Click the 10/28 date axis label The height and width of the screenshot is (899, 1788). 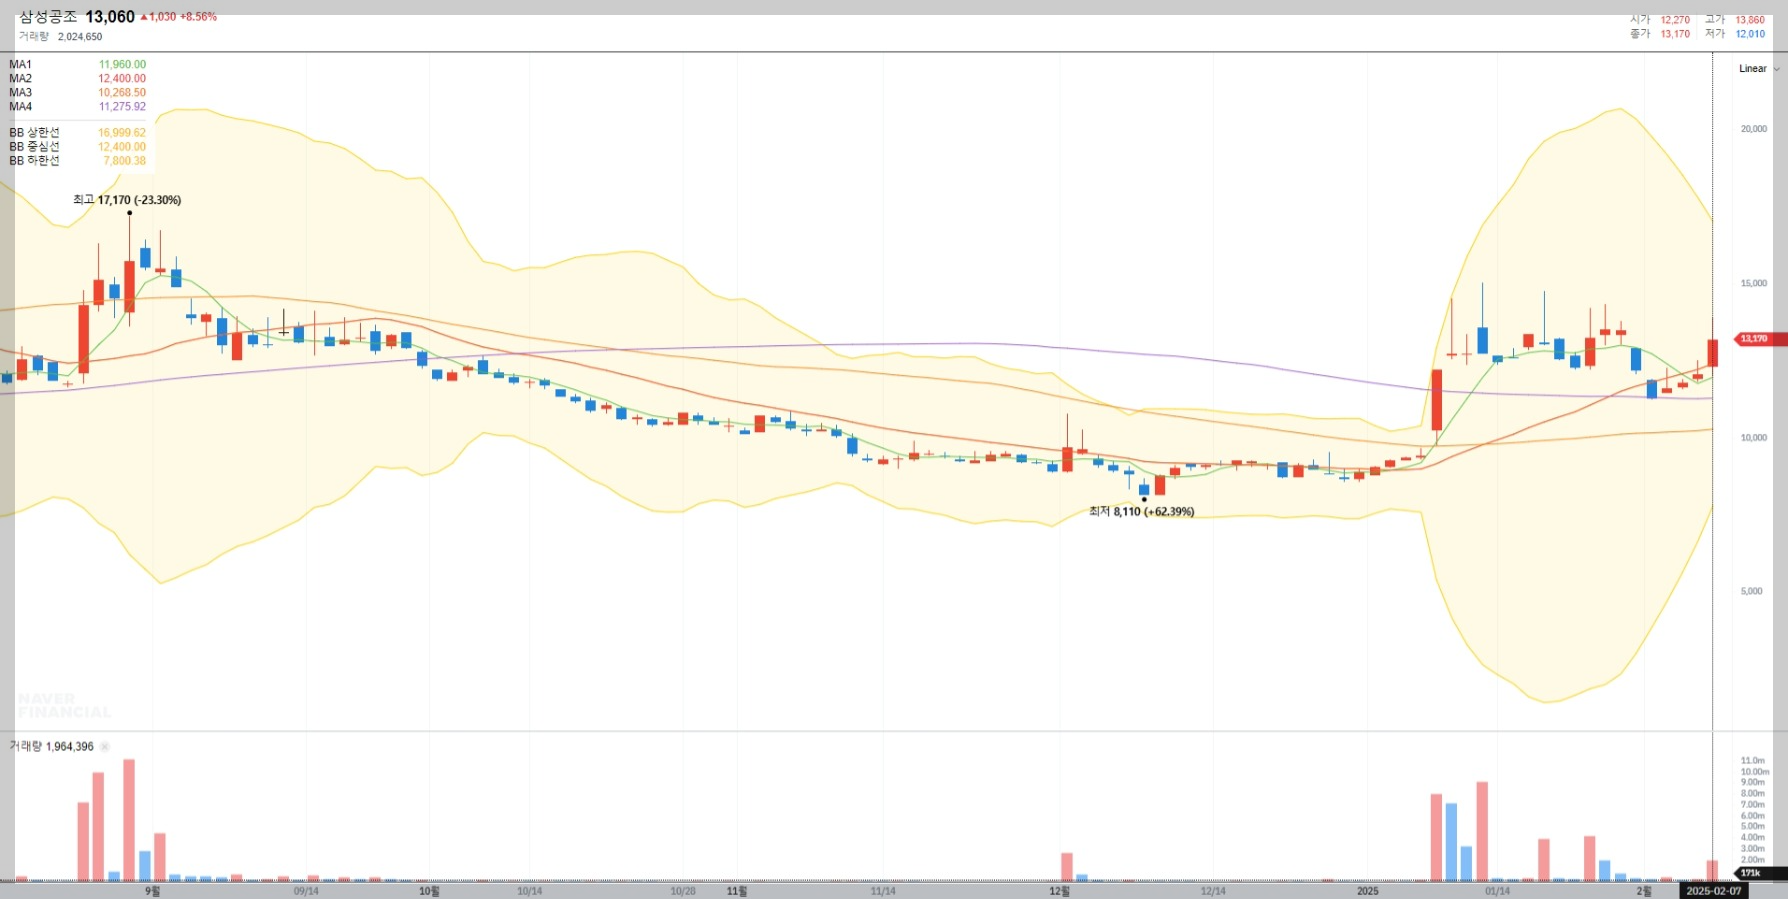683,891
